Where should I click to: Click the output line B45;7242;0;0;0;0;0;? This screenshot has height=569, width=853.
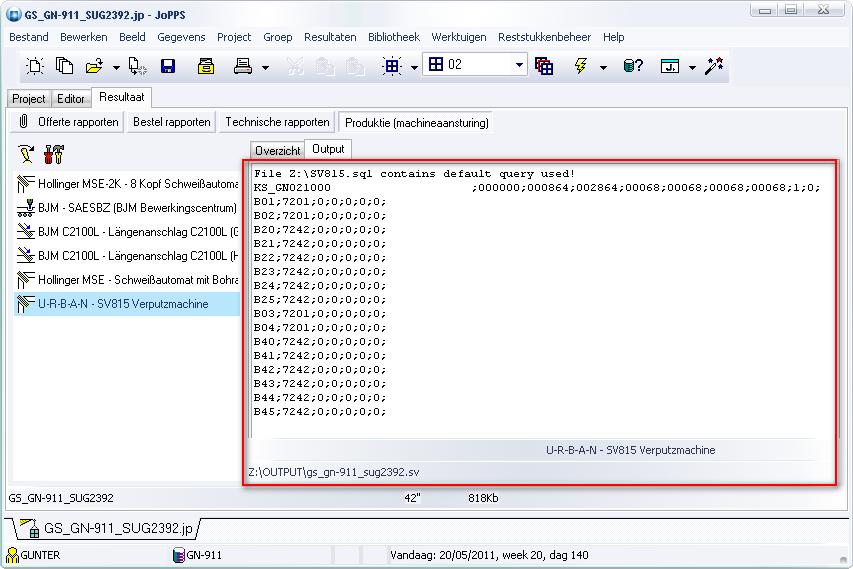point(320,412)
